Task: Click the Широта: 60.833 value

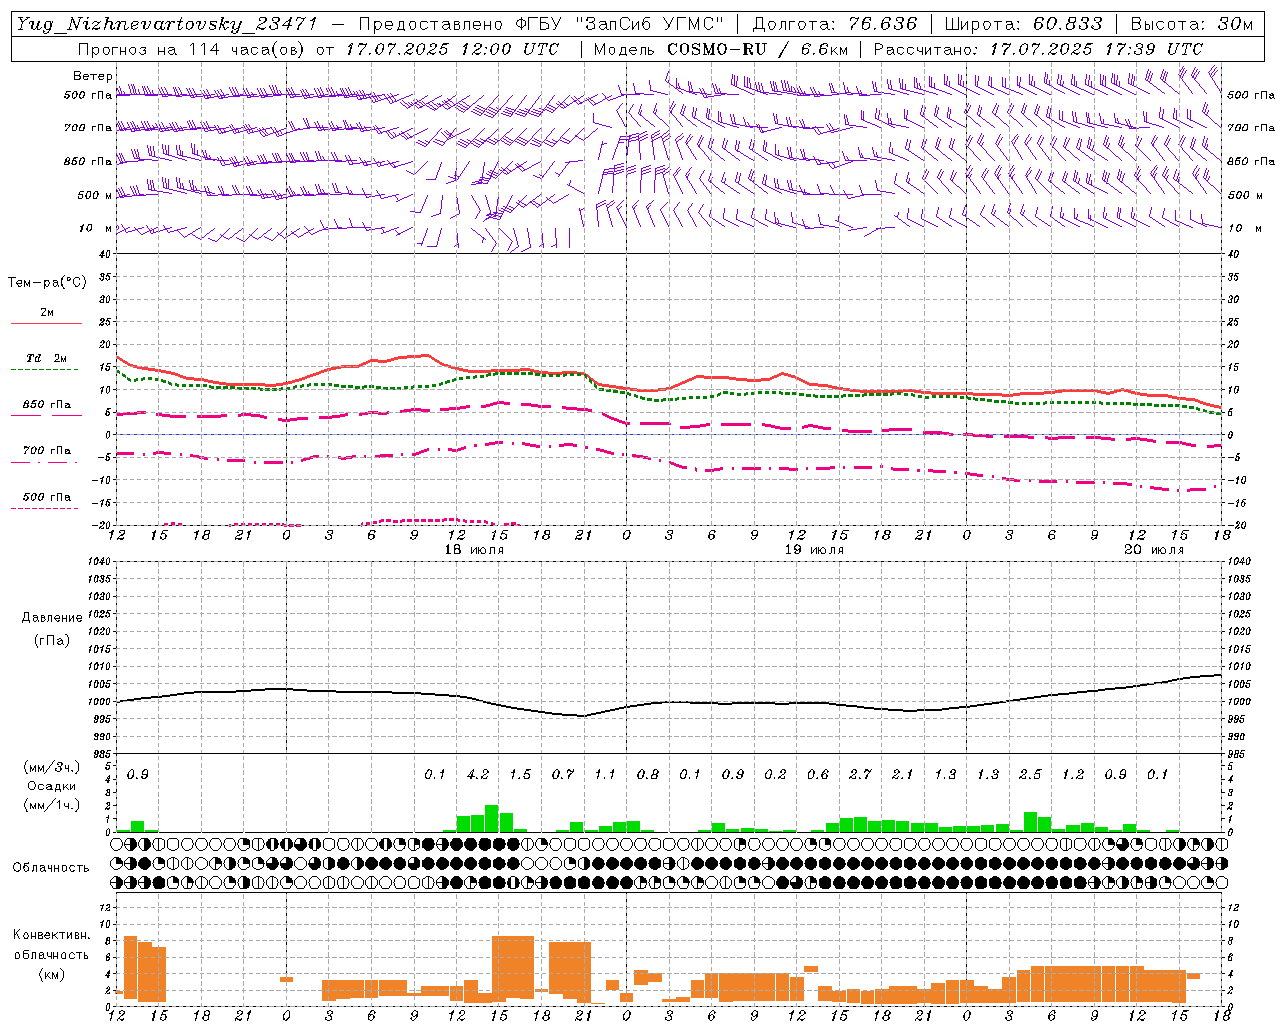Action: point(1023,24)
